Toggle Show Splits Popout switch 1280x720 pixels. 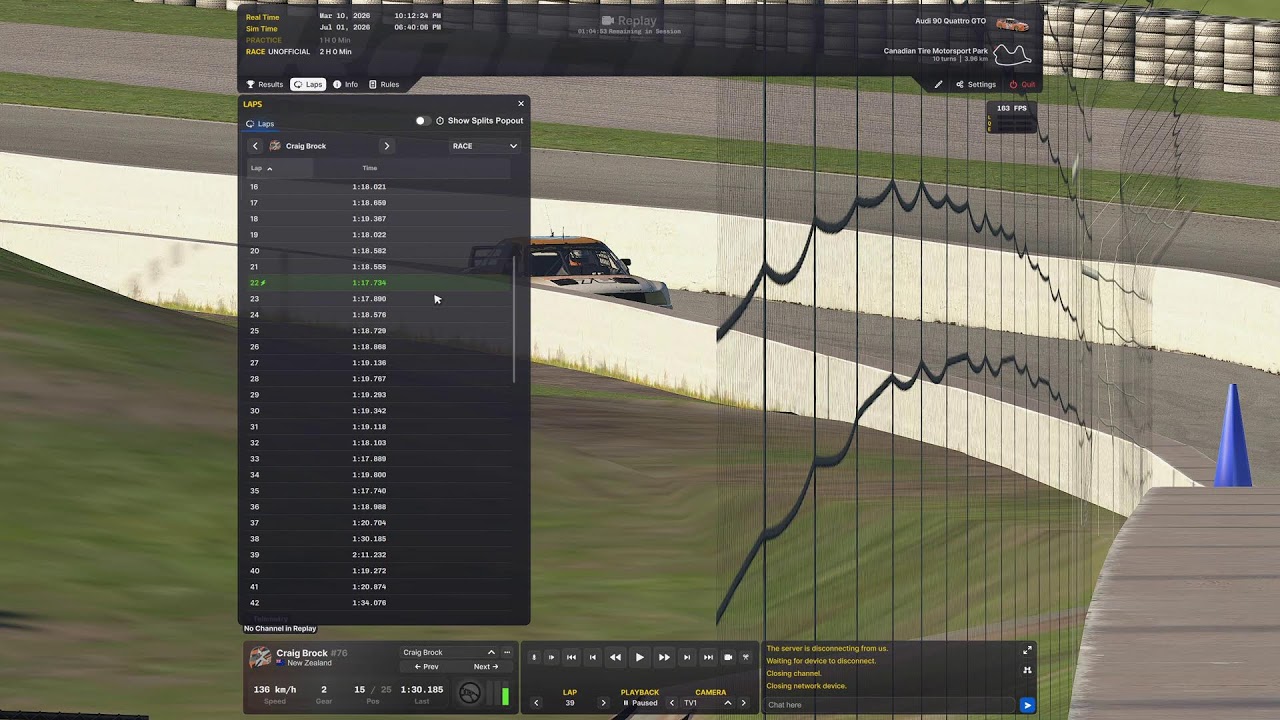tap(422, 121)
